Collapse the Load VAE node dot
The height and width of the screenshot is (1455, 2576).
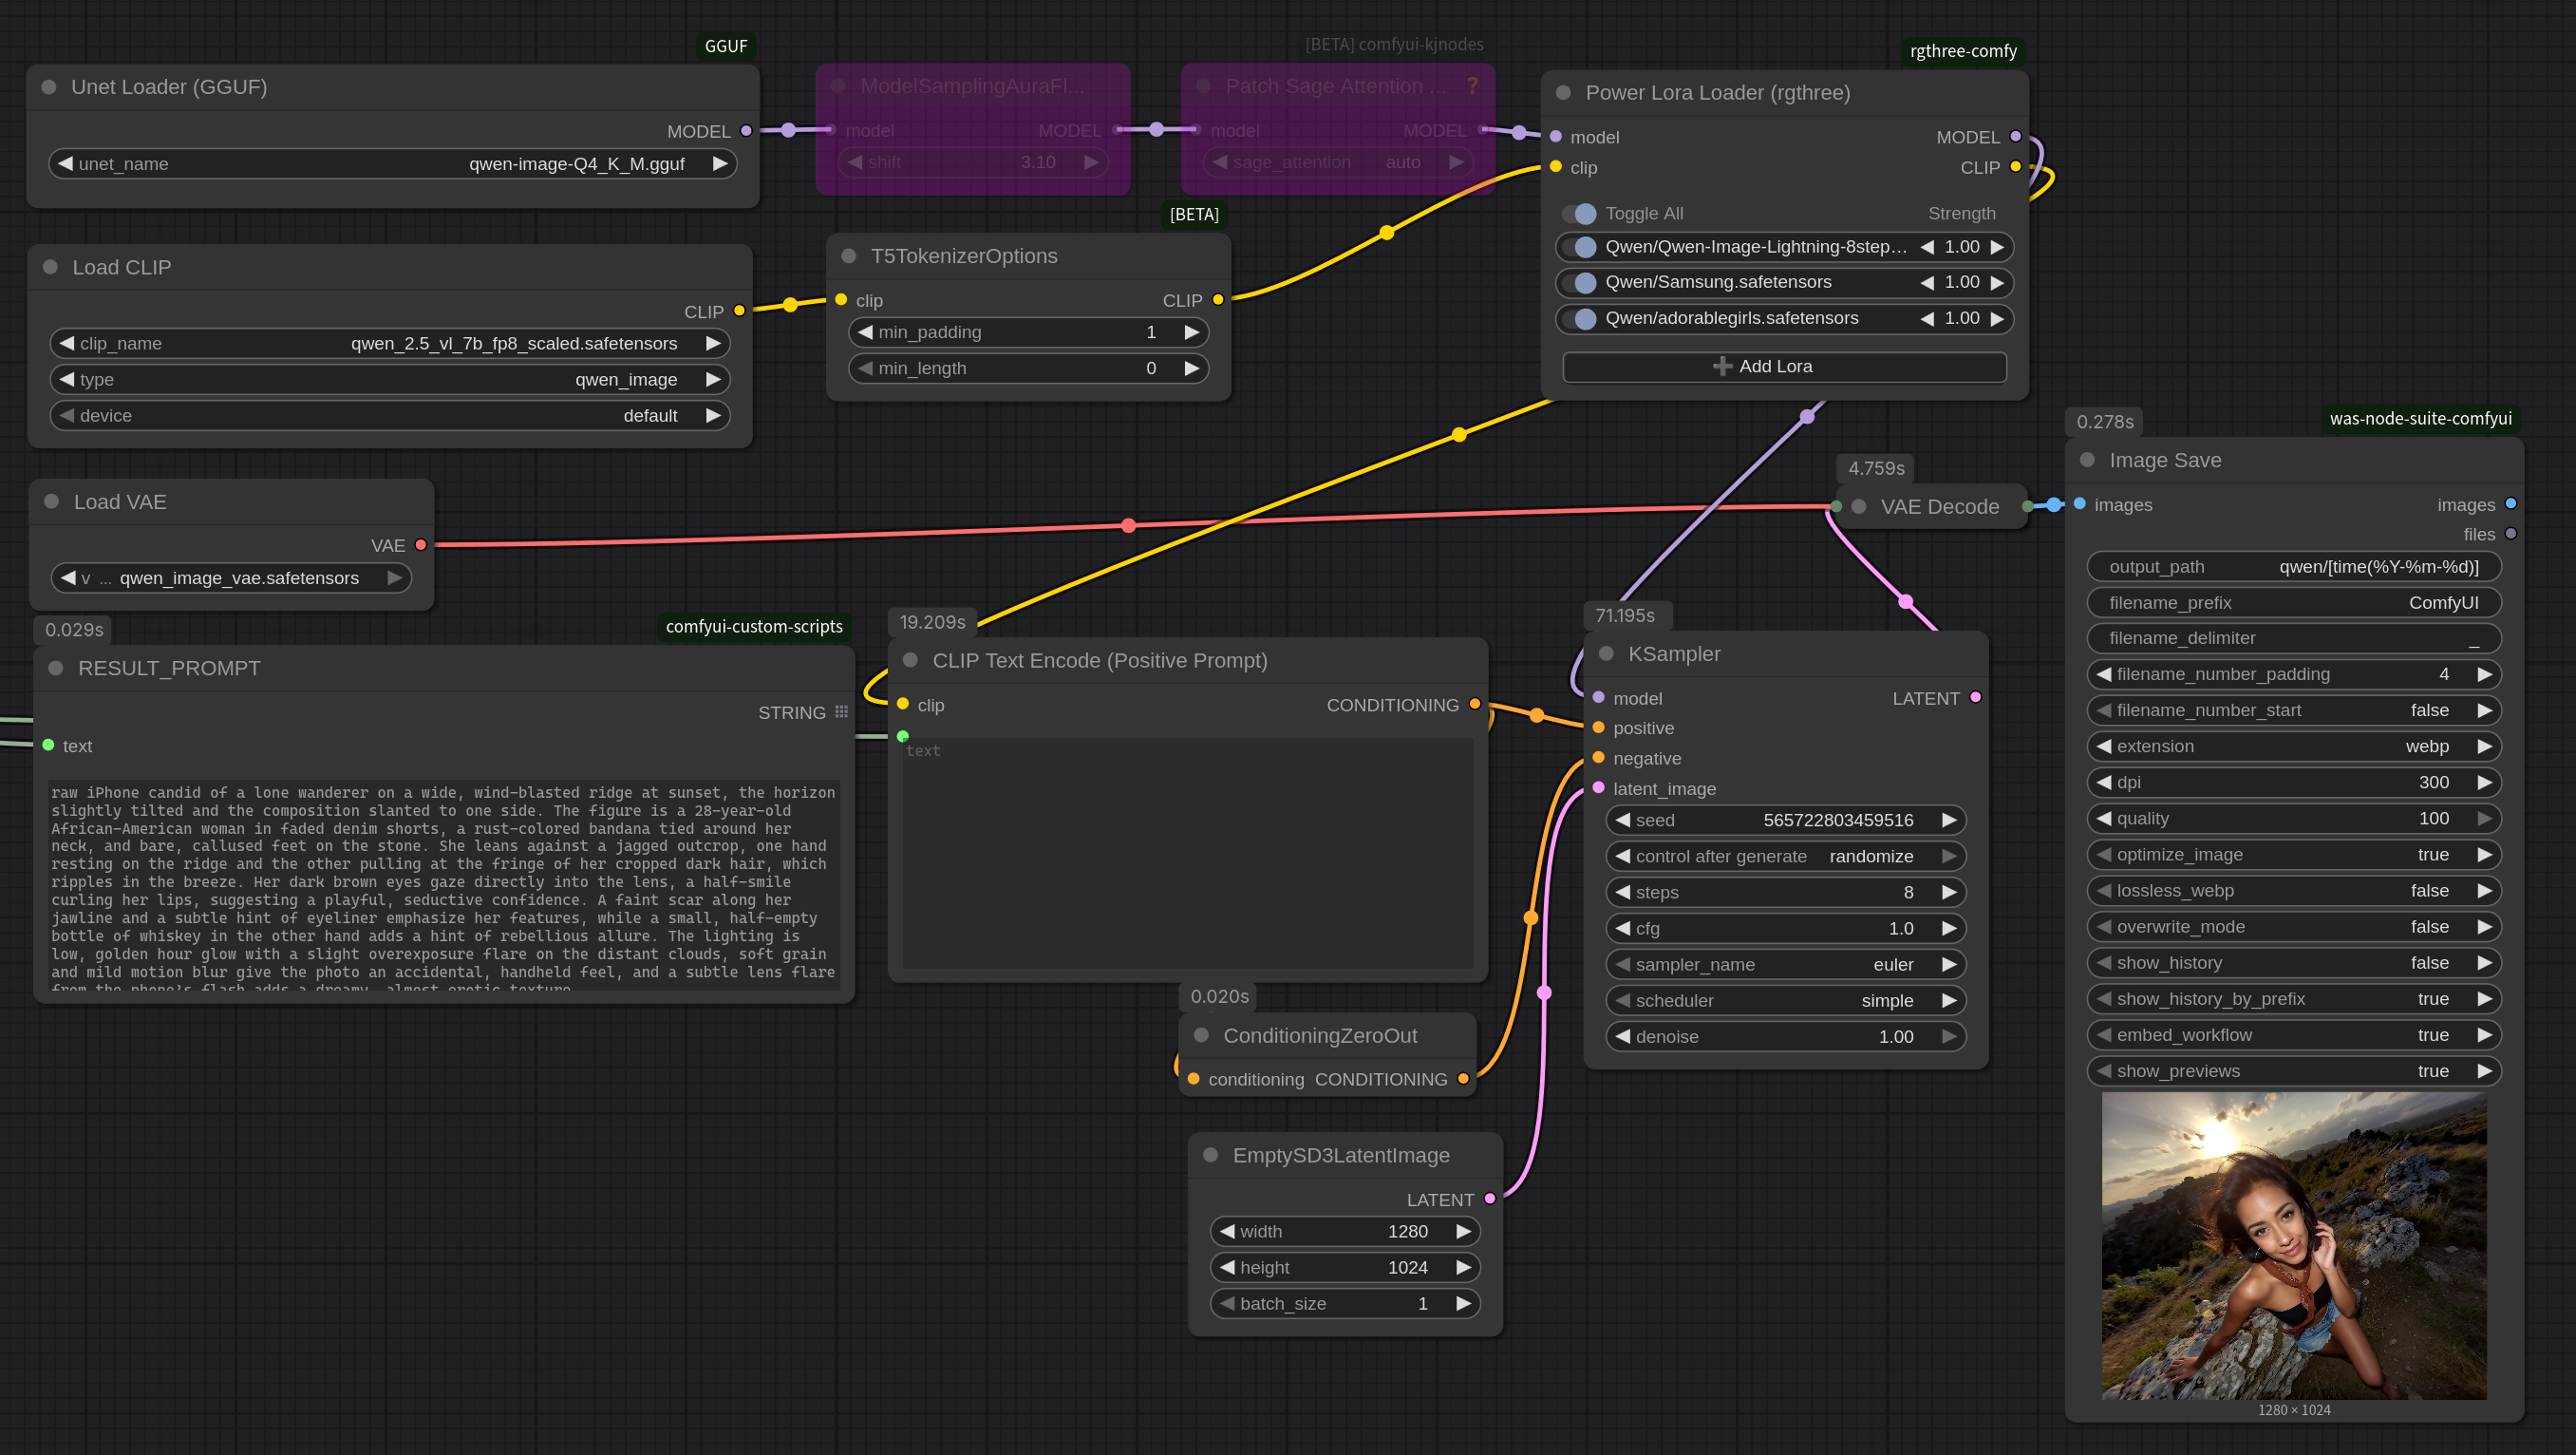click(x=51, y=502)
